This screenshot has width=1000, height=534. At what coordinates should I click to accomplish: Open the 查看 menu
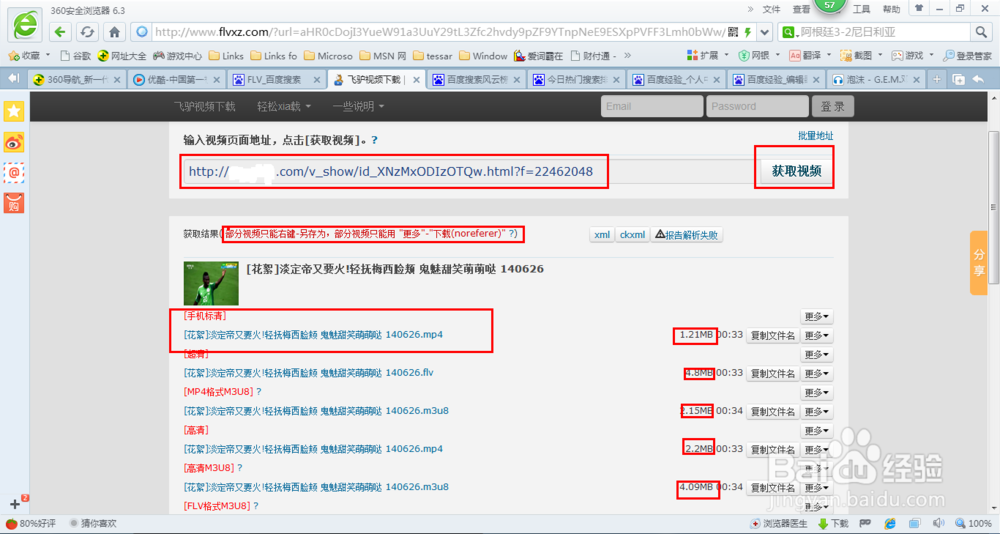pyautogui.click(x=801, y=9)
